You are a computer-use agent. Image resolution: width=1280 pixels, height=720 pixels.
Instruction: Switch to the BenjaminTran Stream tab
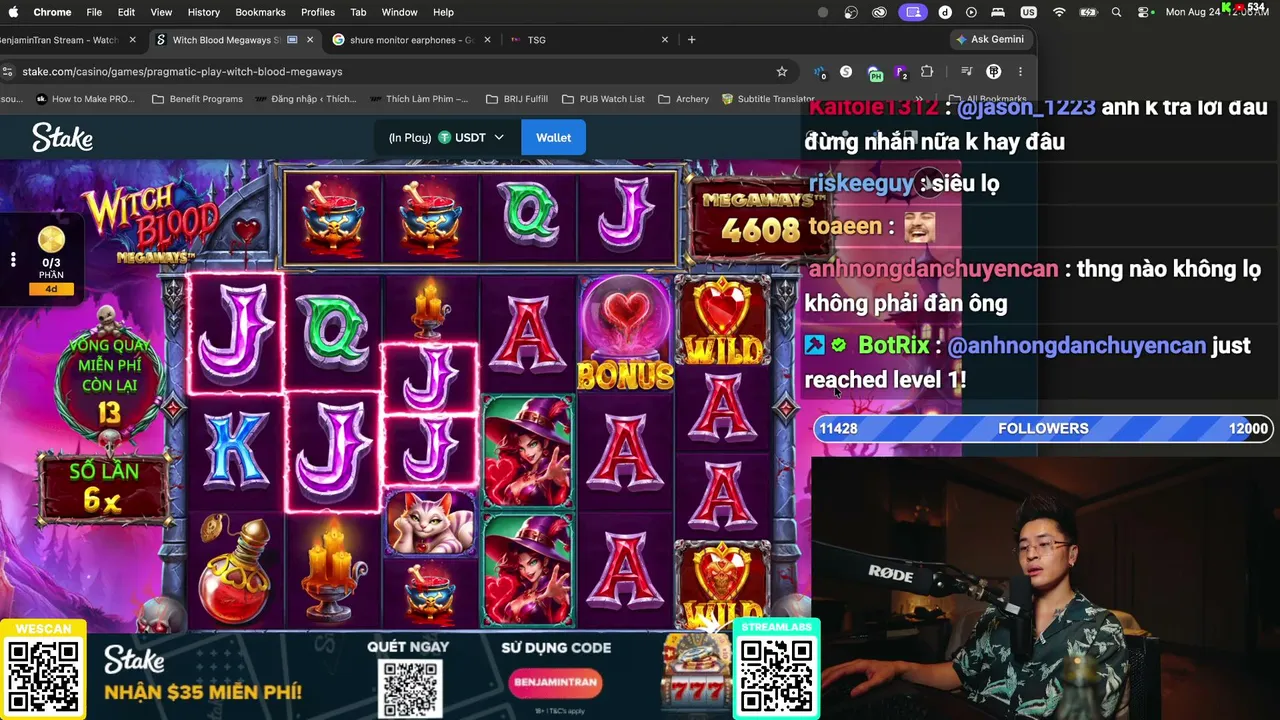click(x=59, y=40)
